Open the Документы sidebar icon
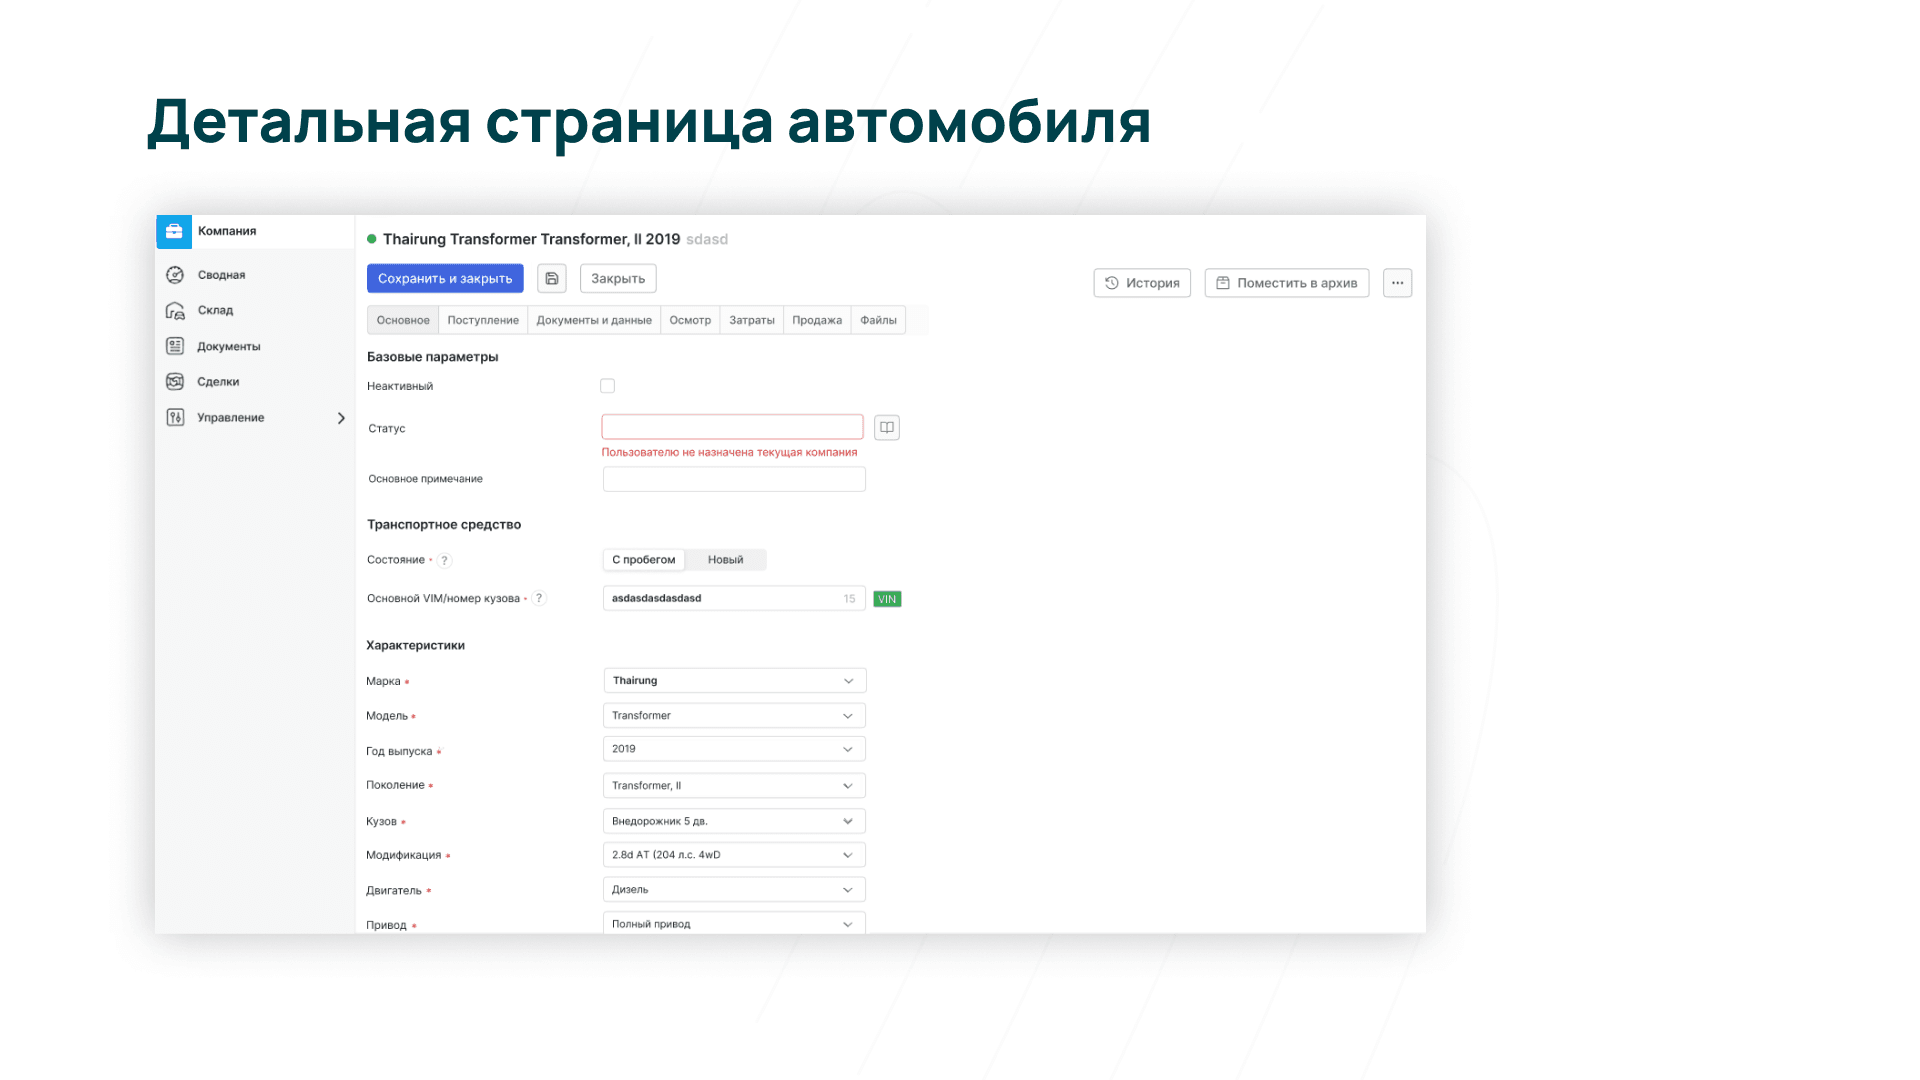Image resolution: width=1920 pixels, height=1080 pixels. coord(175,346)
